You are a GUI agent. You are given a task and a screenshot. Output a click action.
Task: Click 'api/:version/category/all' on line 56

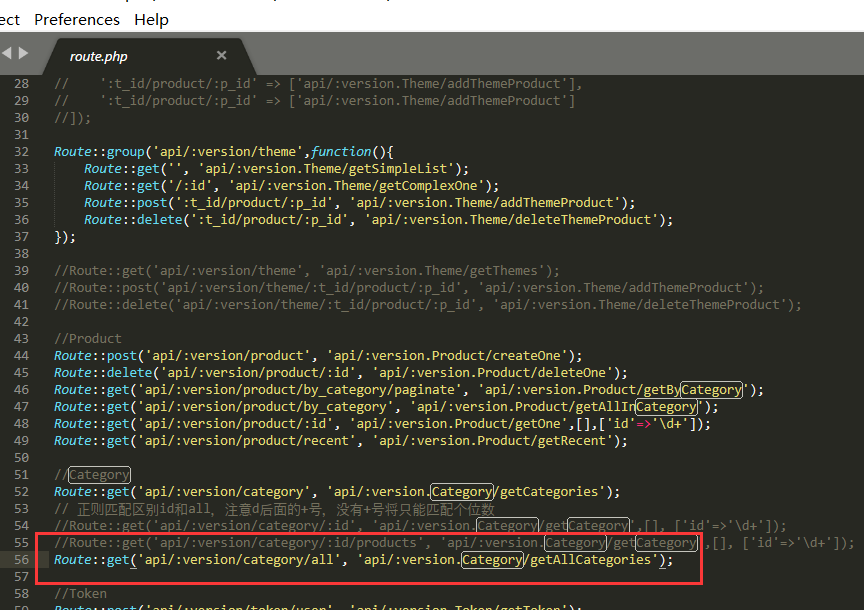pos(239,560)
